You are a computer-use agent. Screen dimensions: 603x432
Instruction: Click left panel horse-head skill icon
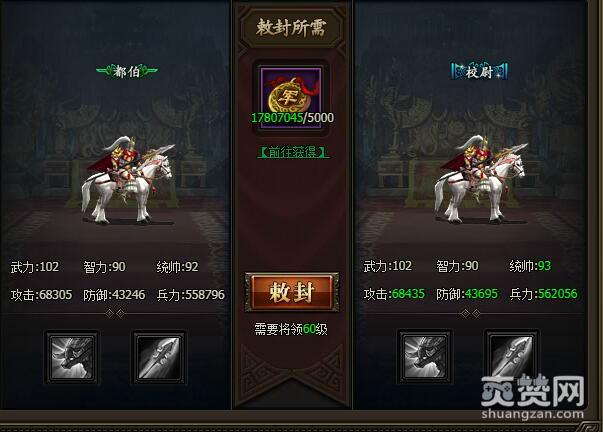[72, 357]
